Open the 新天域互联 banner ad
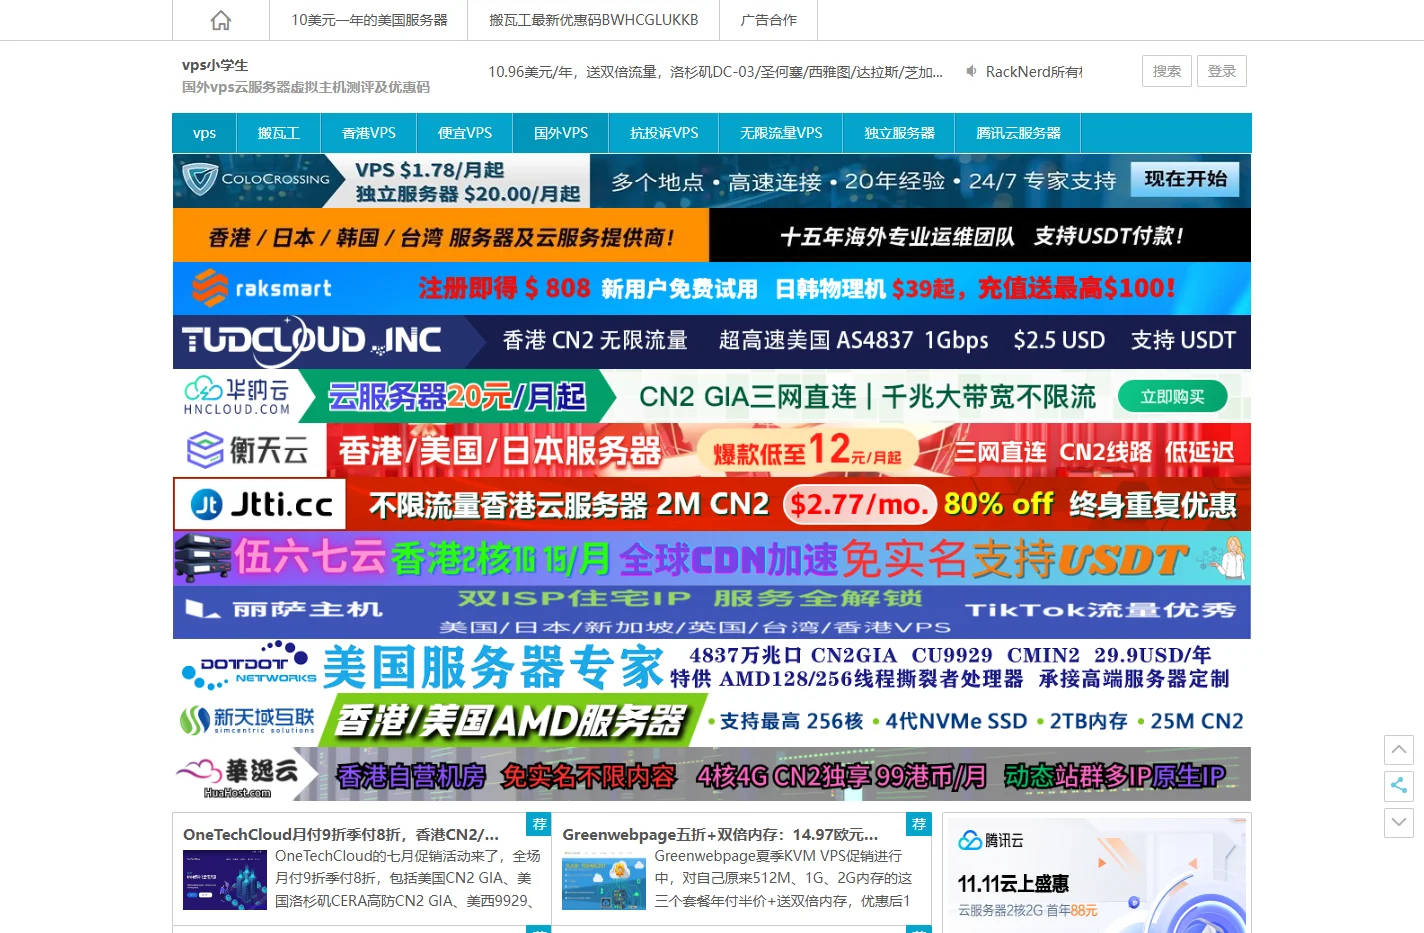Screen dimensions: 1424x933 [712, 720]
